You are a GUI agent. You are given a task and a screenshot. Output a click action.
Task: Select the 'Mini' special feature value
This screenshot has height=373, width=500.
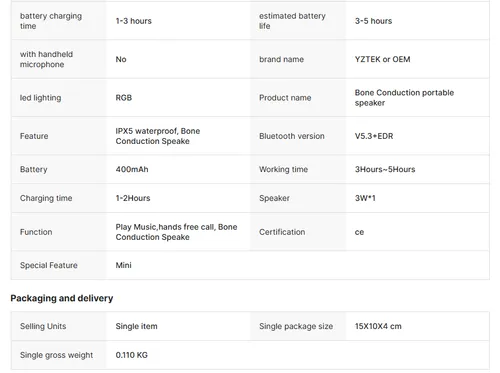124,265
